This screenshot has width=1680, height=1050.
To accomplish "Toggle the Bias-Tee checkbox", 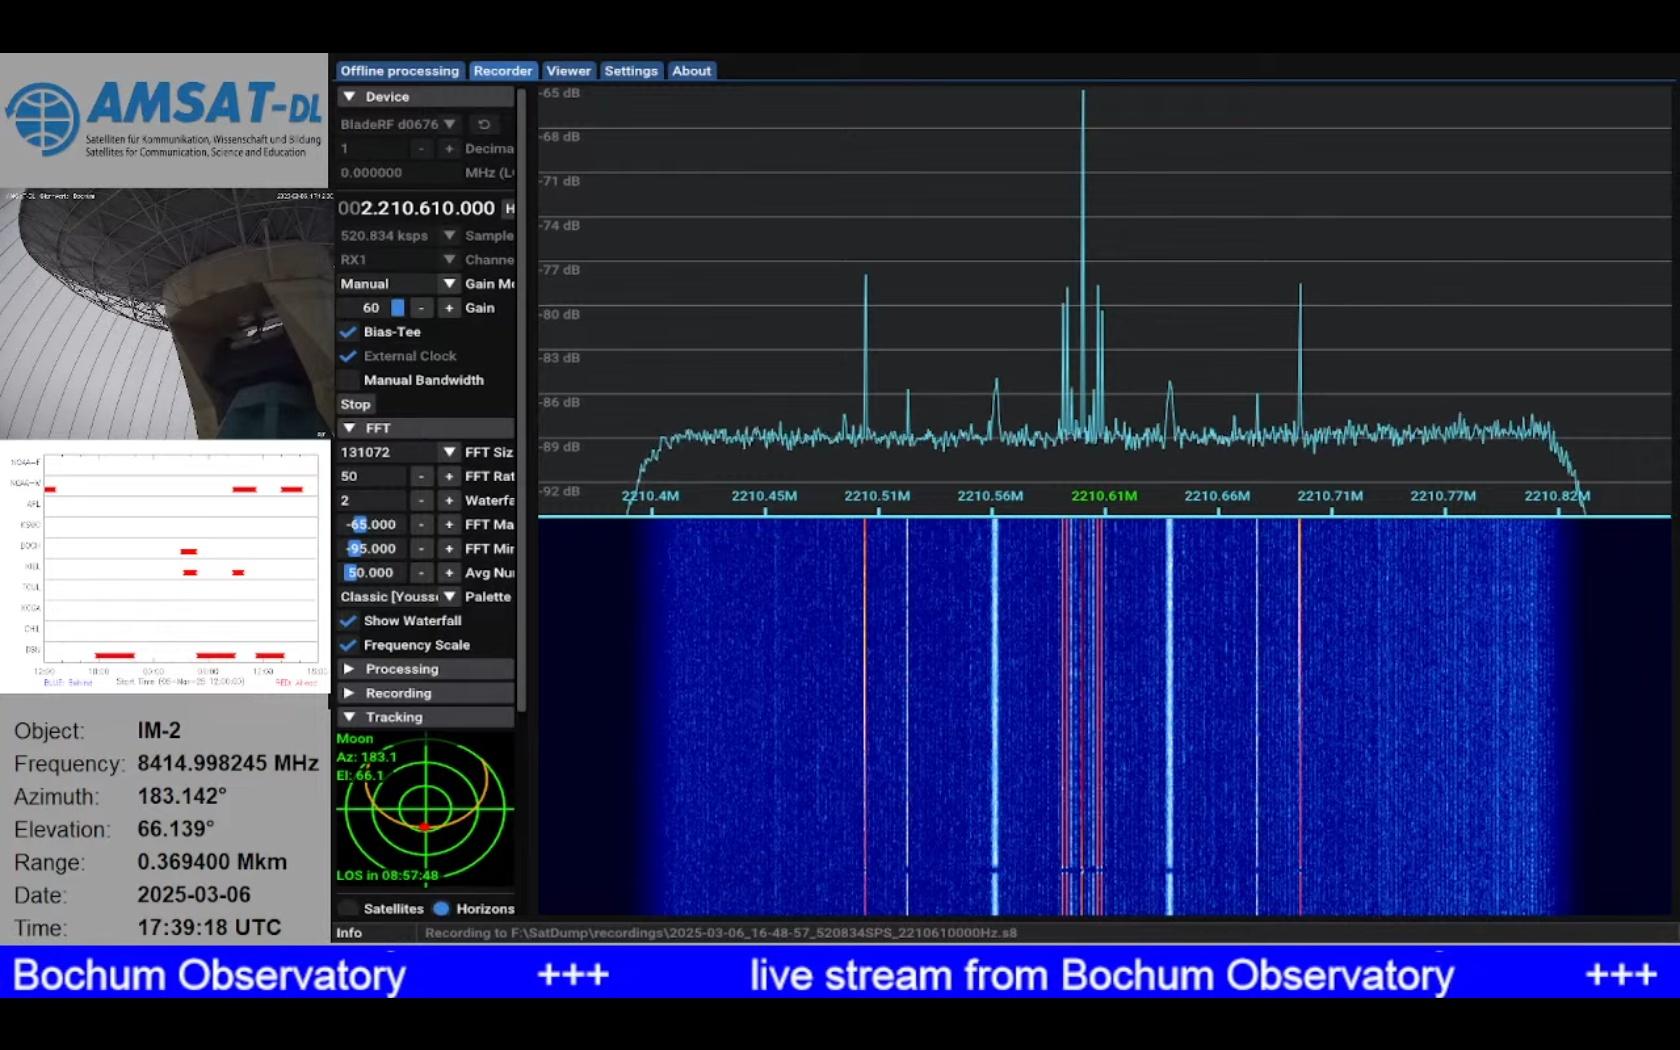I will point(348,332).
